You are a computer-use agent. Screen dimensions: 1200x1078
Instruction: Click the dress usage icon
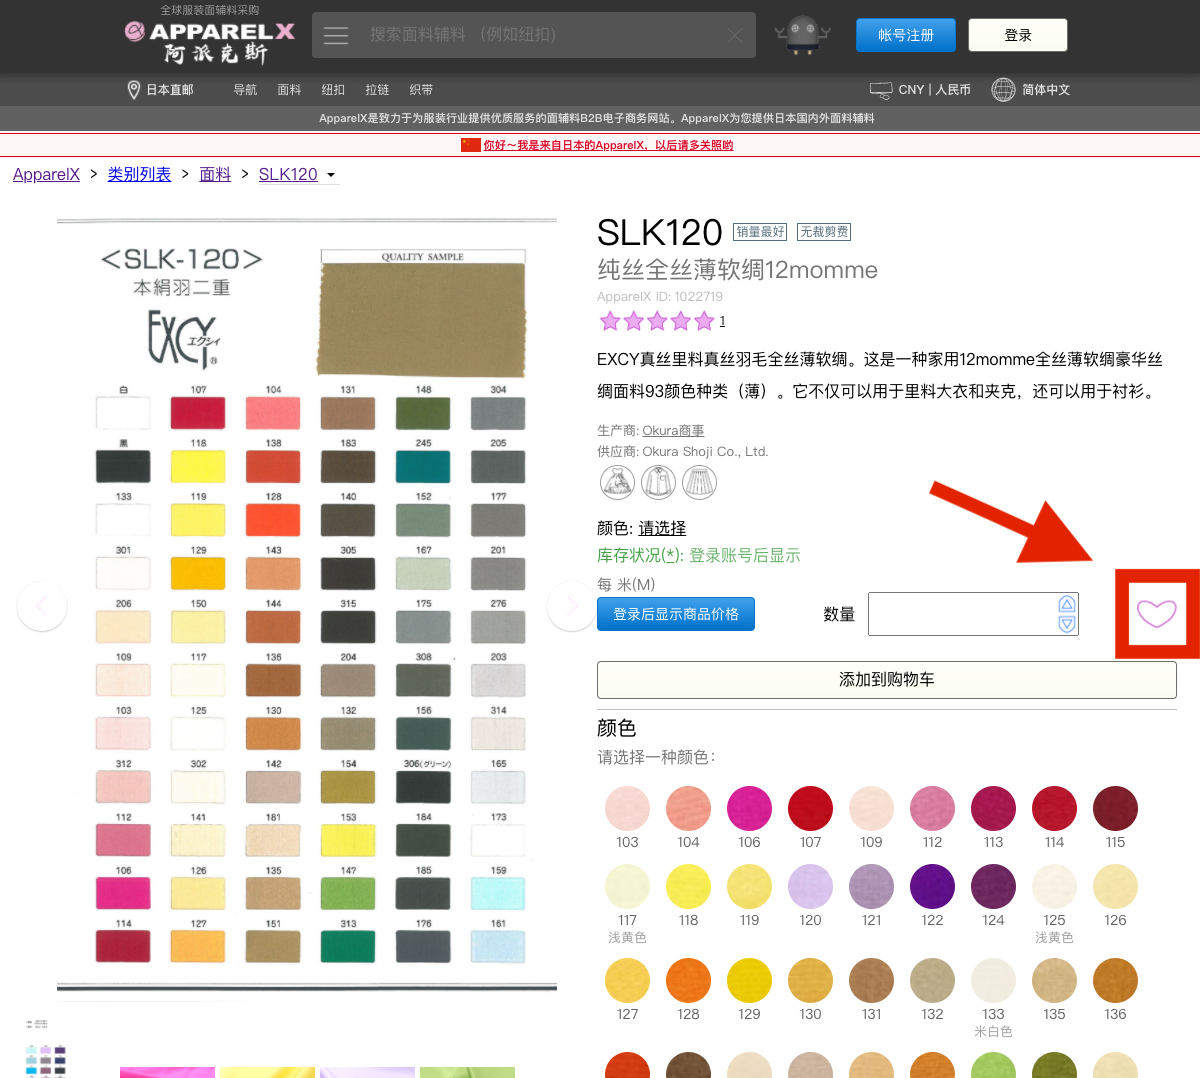[617, 482]
